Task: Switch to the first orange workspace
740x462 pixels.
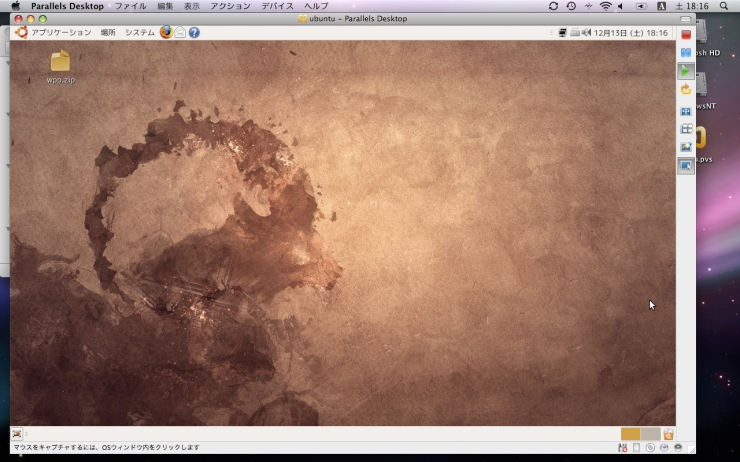Action: coord(631,434)
